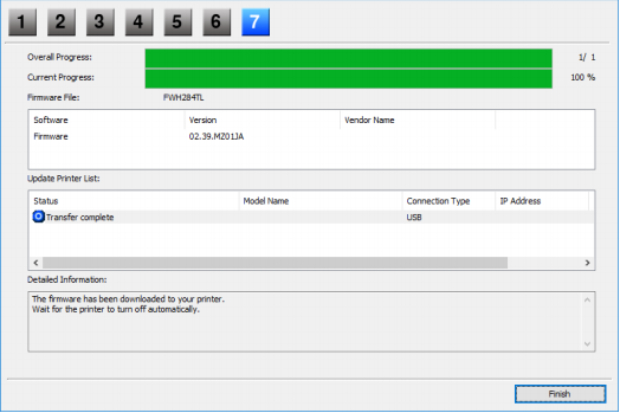Click 'The firmware has been downloaded' message

tap(128, 299)
